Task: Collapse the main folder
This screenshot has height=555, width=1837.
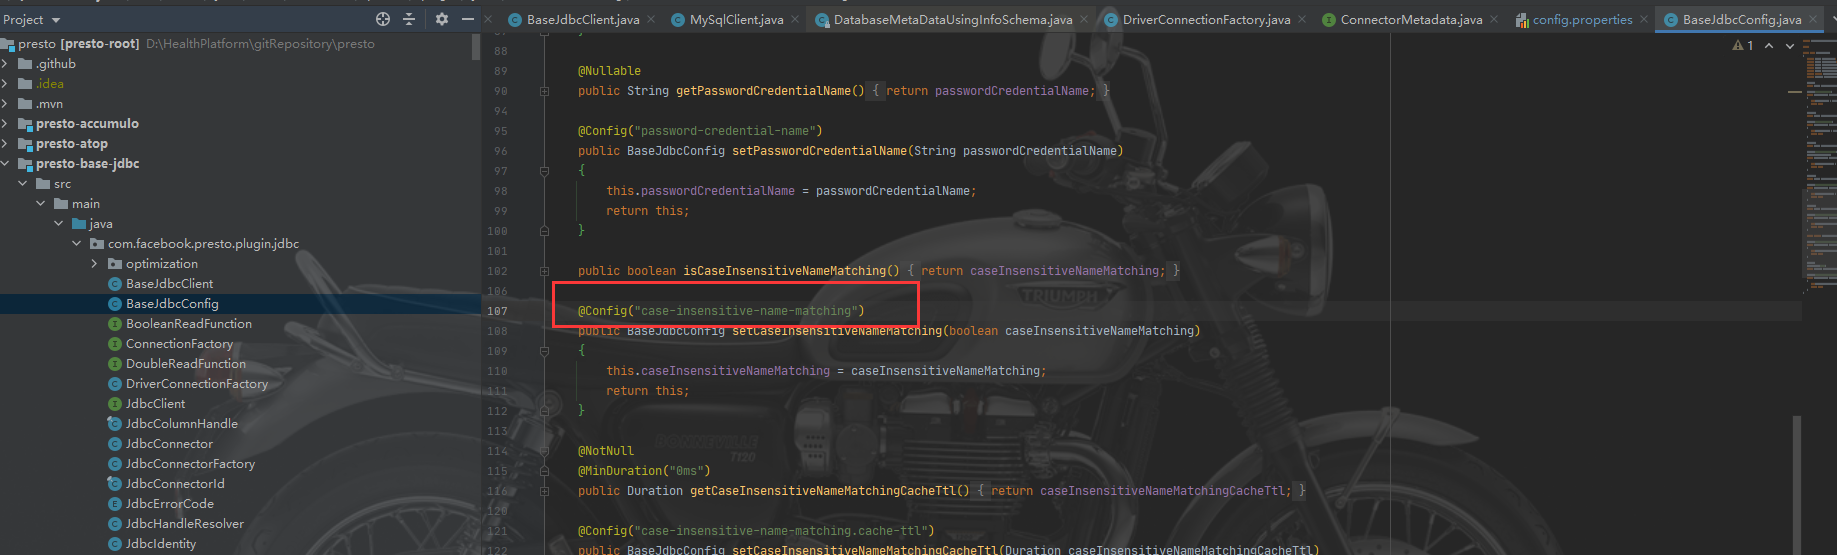Action: point(41,204)
